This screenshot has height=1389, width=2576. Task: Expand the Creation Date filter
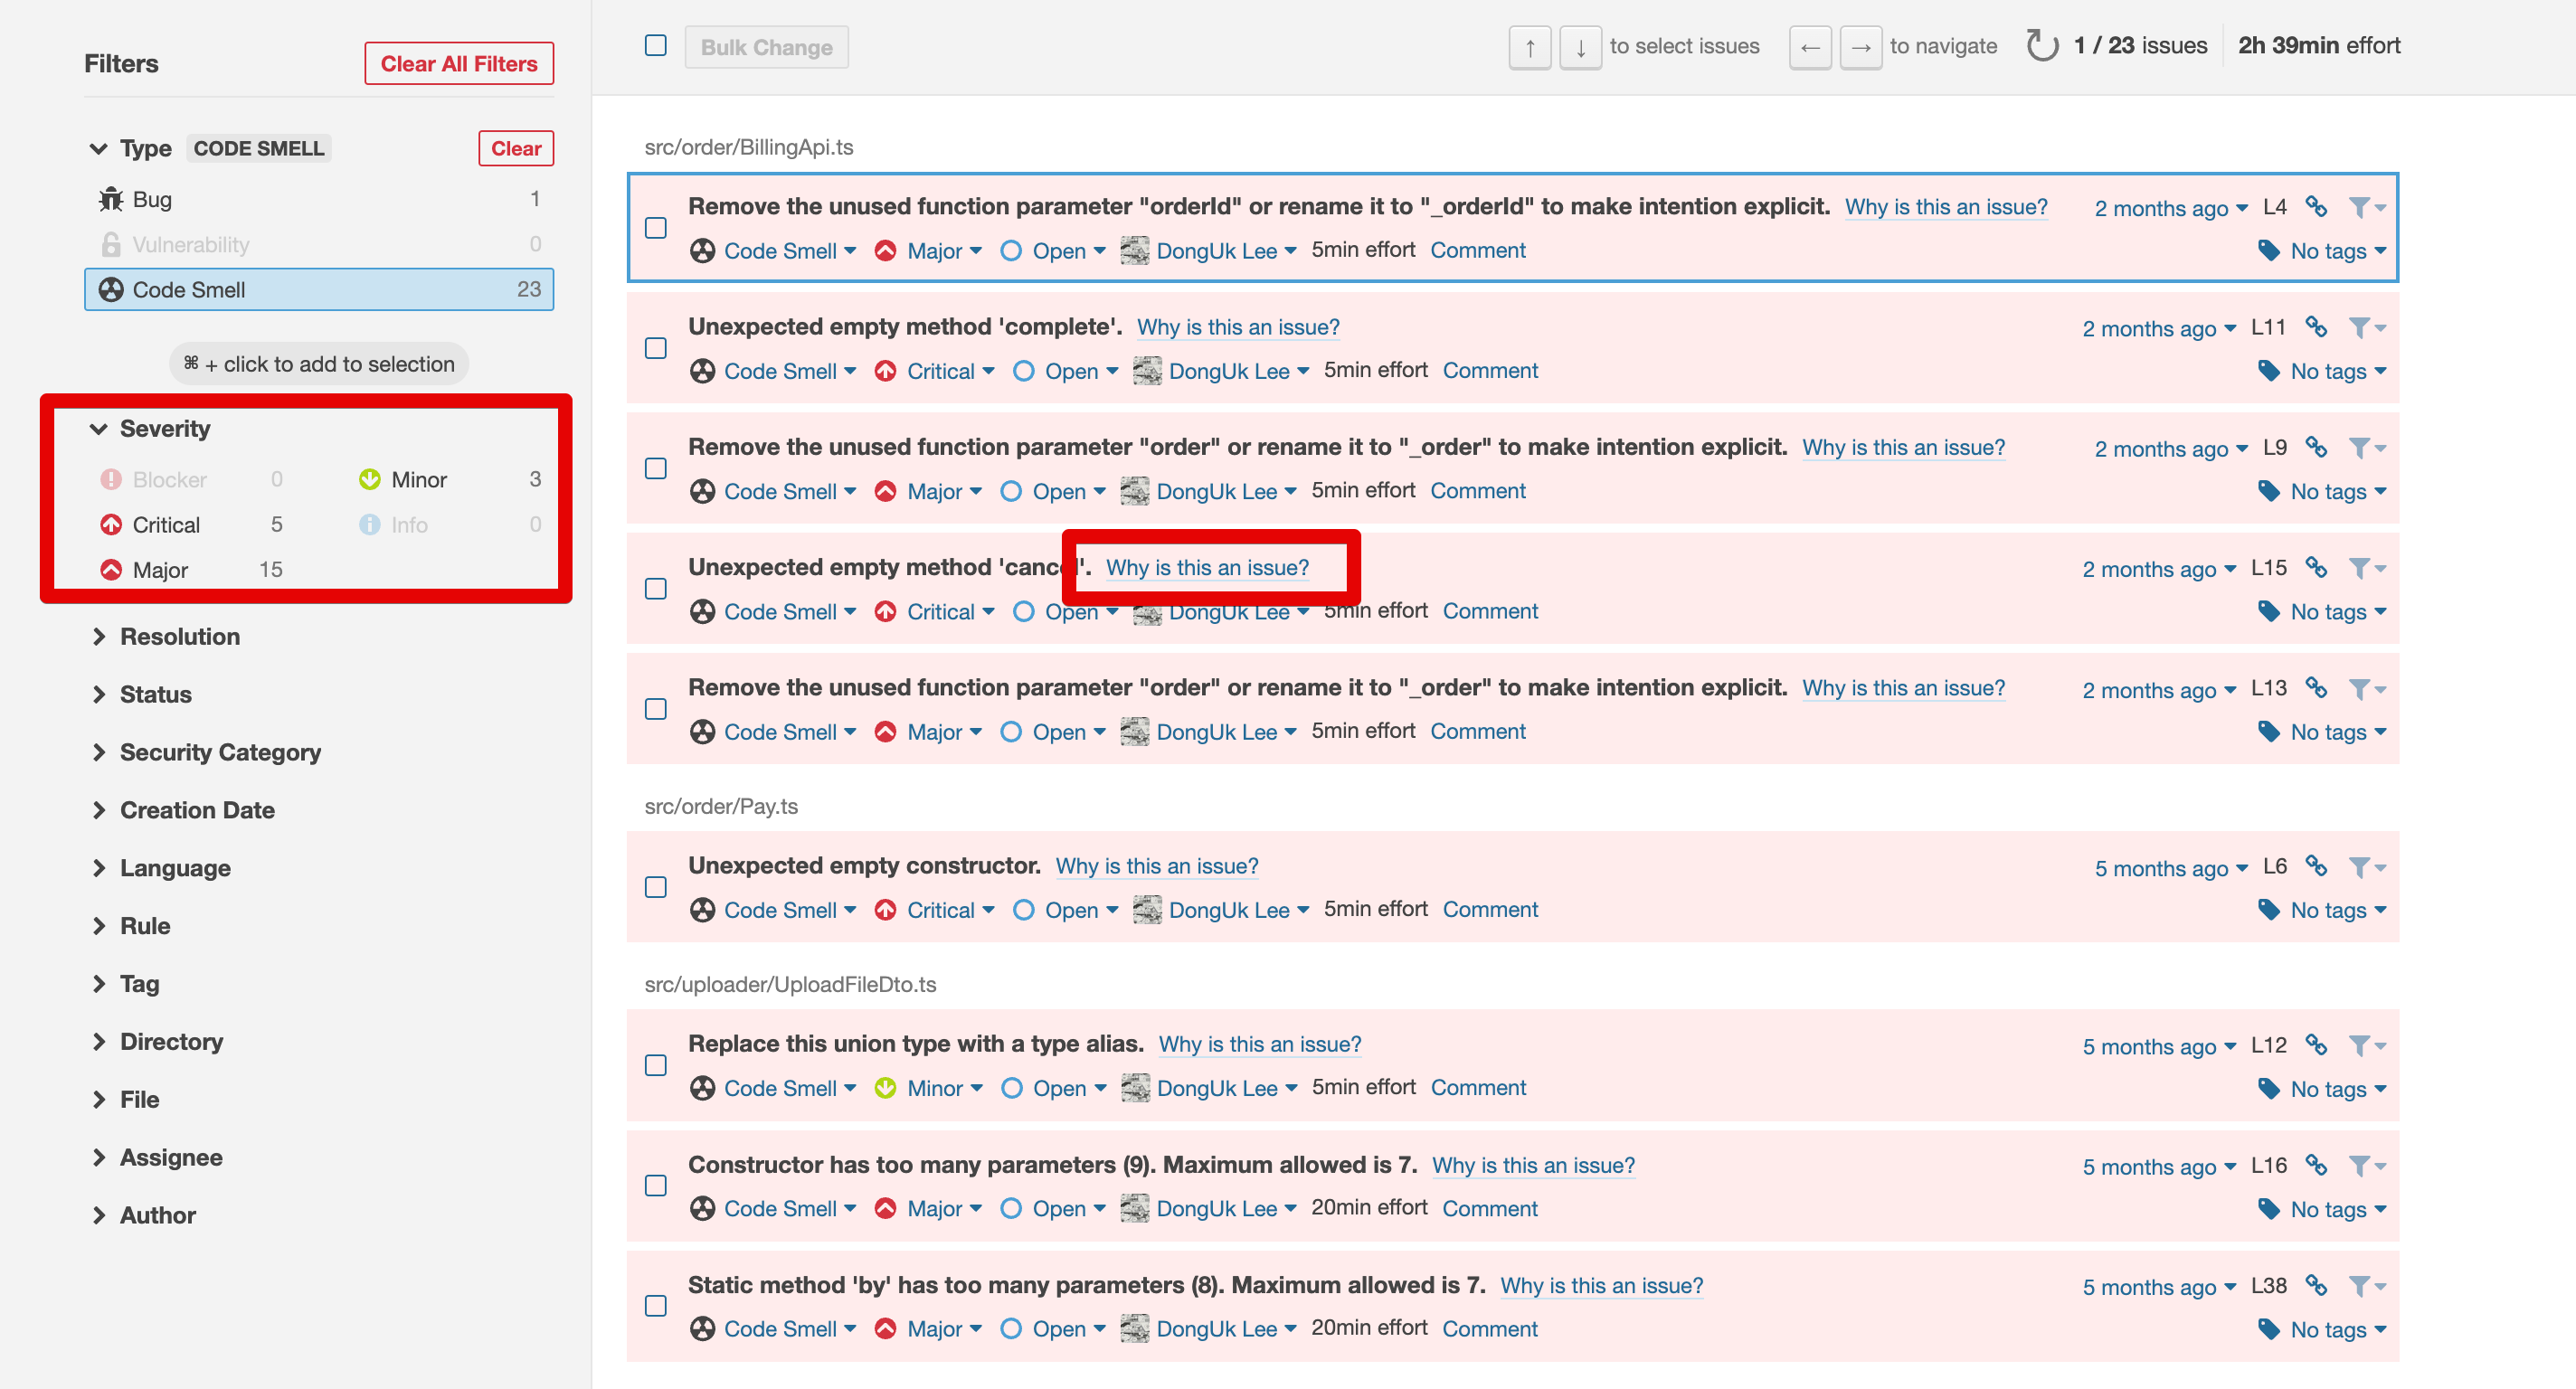coord(196,810)
